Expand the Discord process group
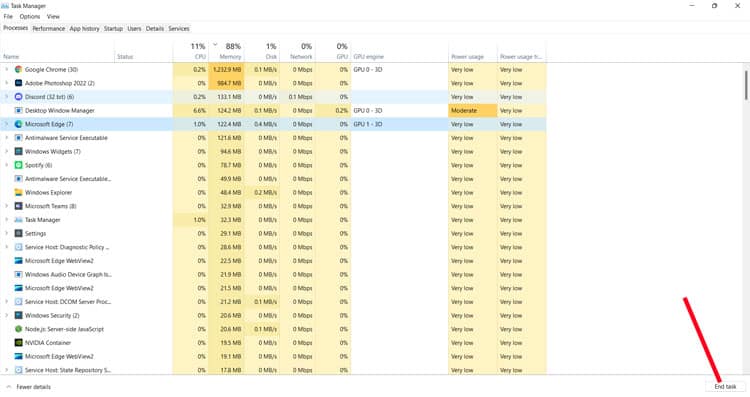Viewport: 750px width, 397px height. tap(6, 97)
